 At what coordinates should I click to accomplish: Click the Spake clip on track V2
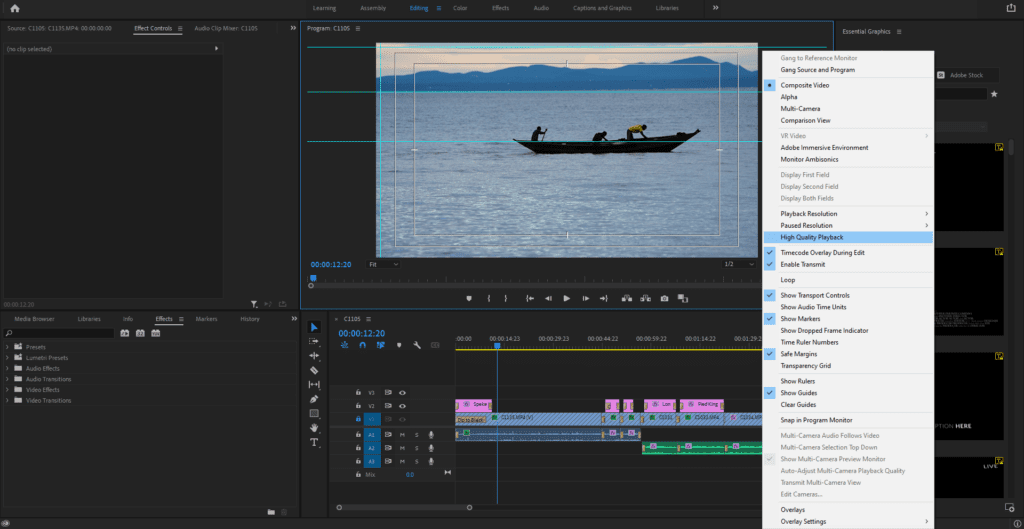click(x=473, y=405)
